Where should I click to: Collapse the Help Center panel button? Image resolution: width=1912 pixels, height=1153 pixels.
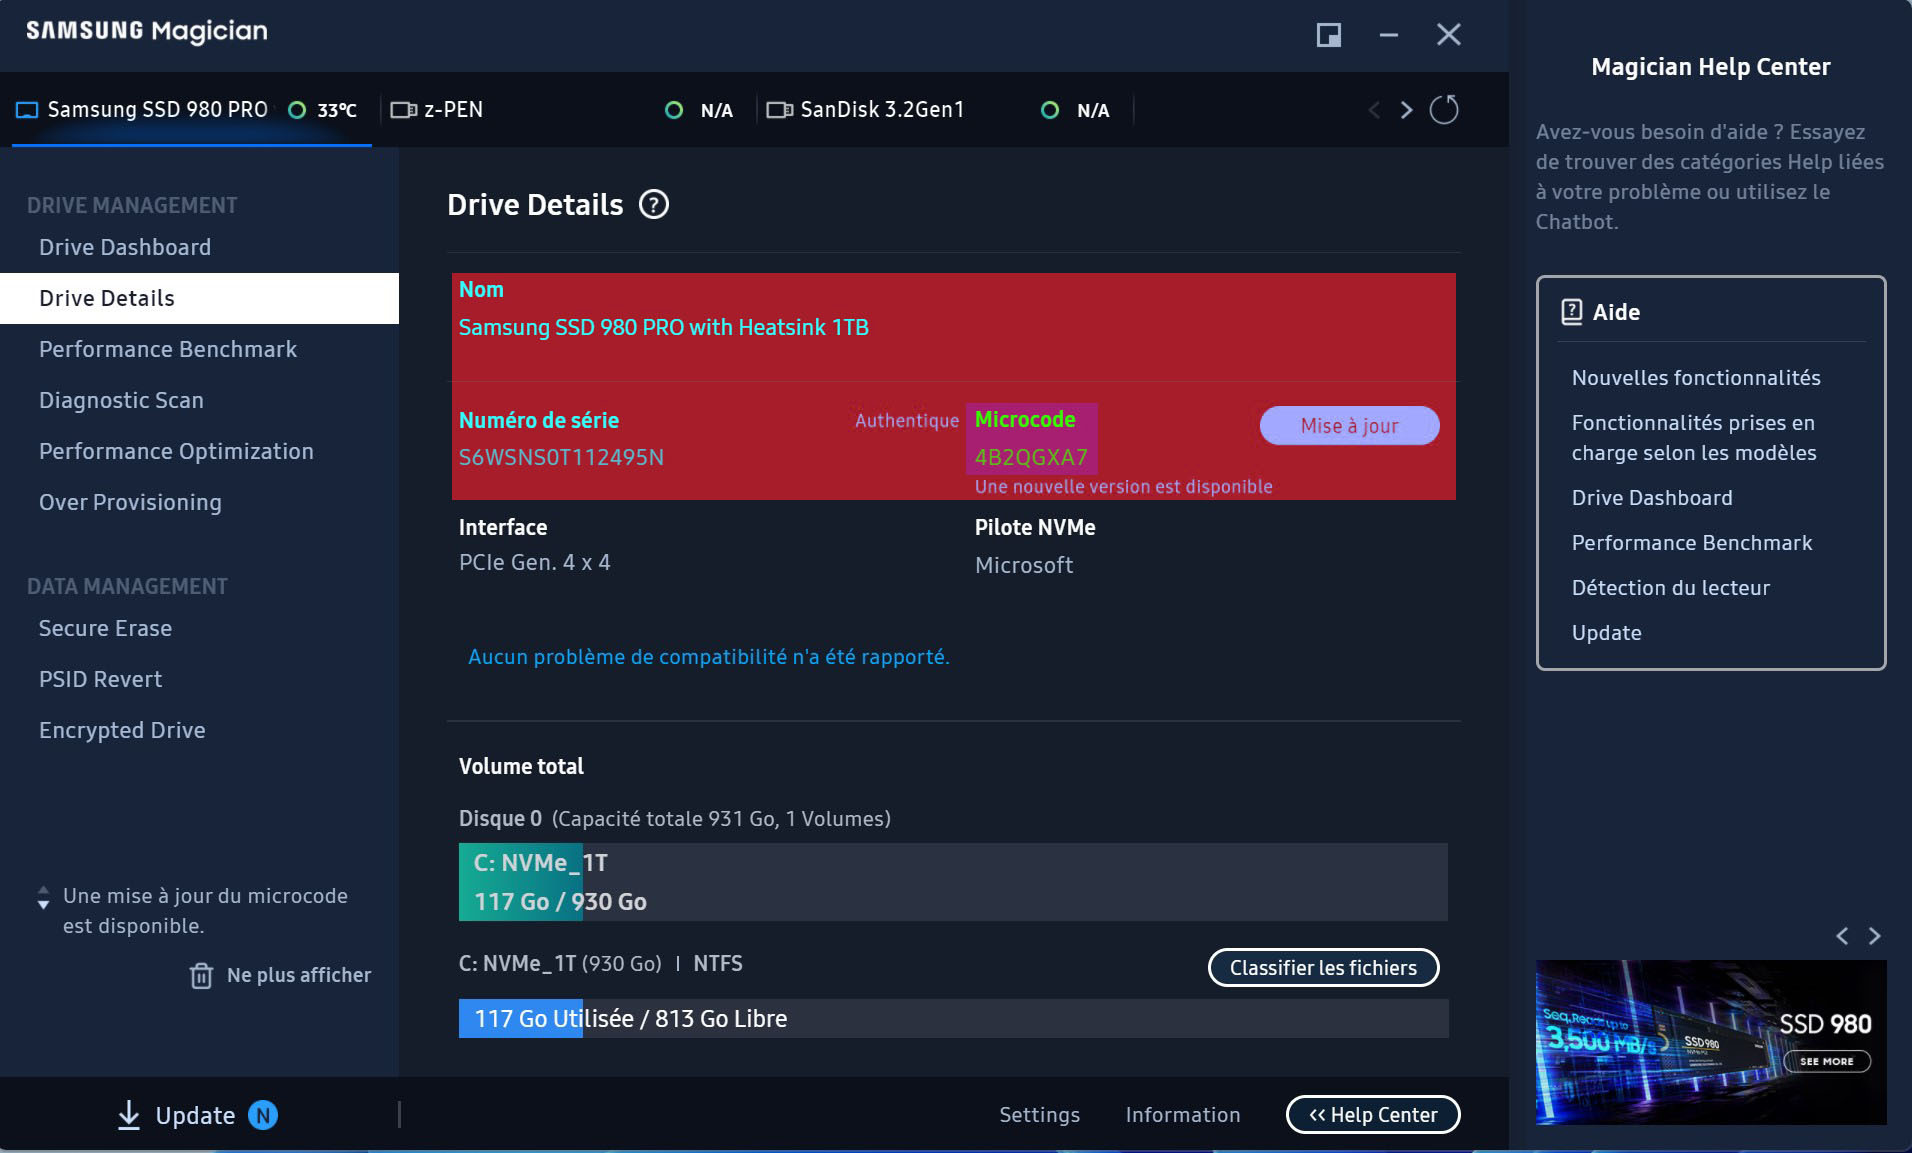[x=1373, y=1114]
